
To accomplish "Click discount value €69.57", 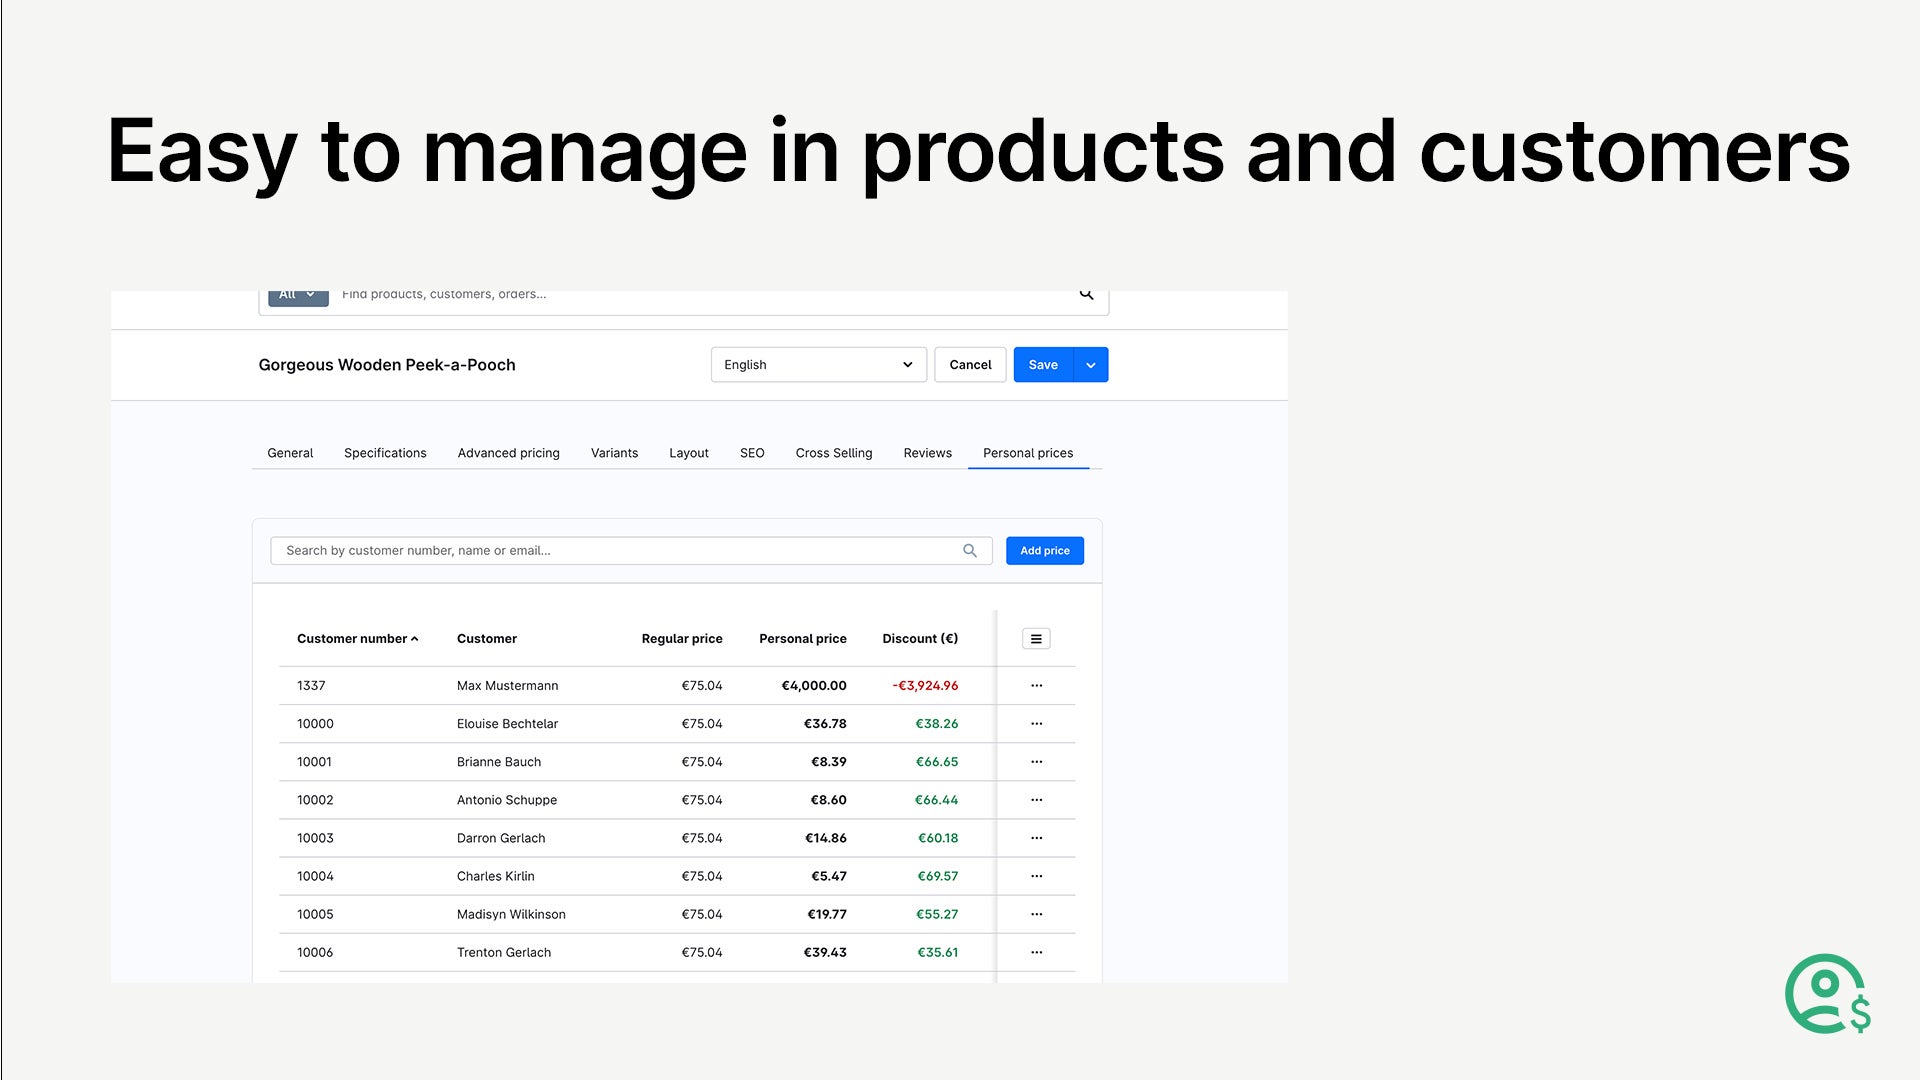I will click(938, 876).
